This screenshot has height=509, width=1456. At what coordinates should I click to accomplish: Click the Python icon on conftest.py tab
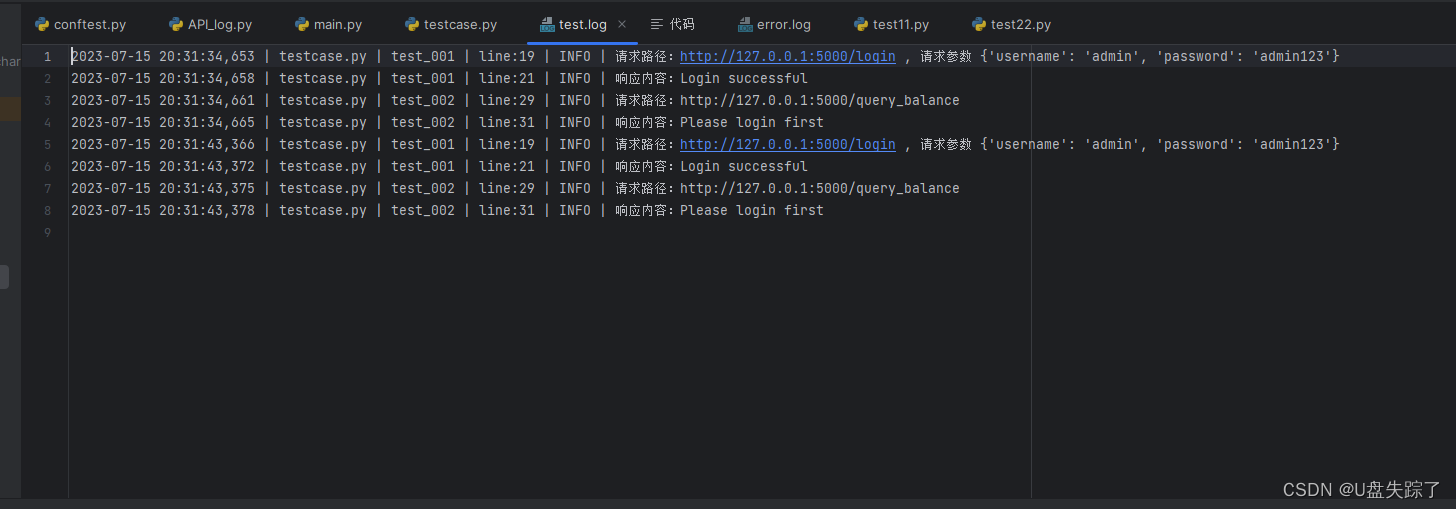point(42,24)
